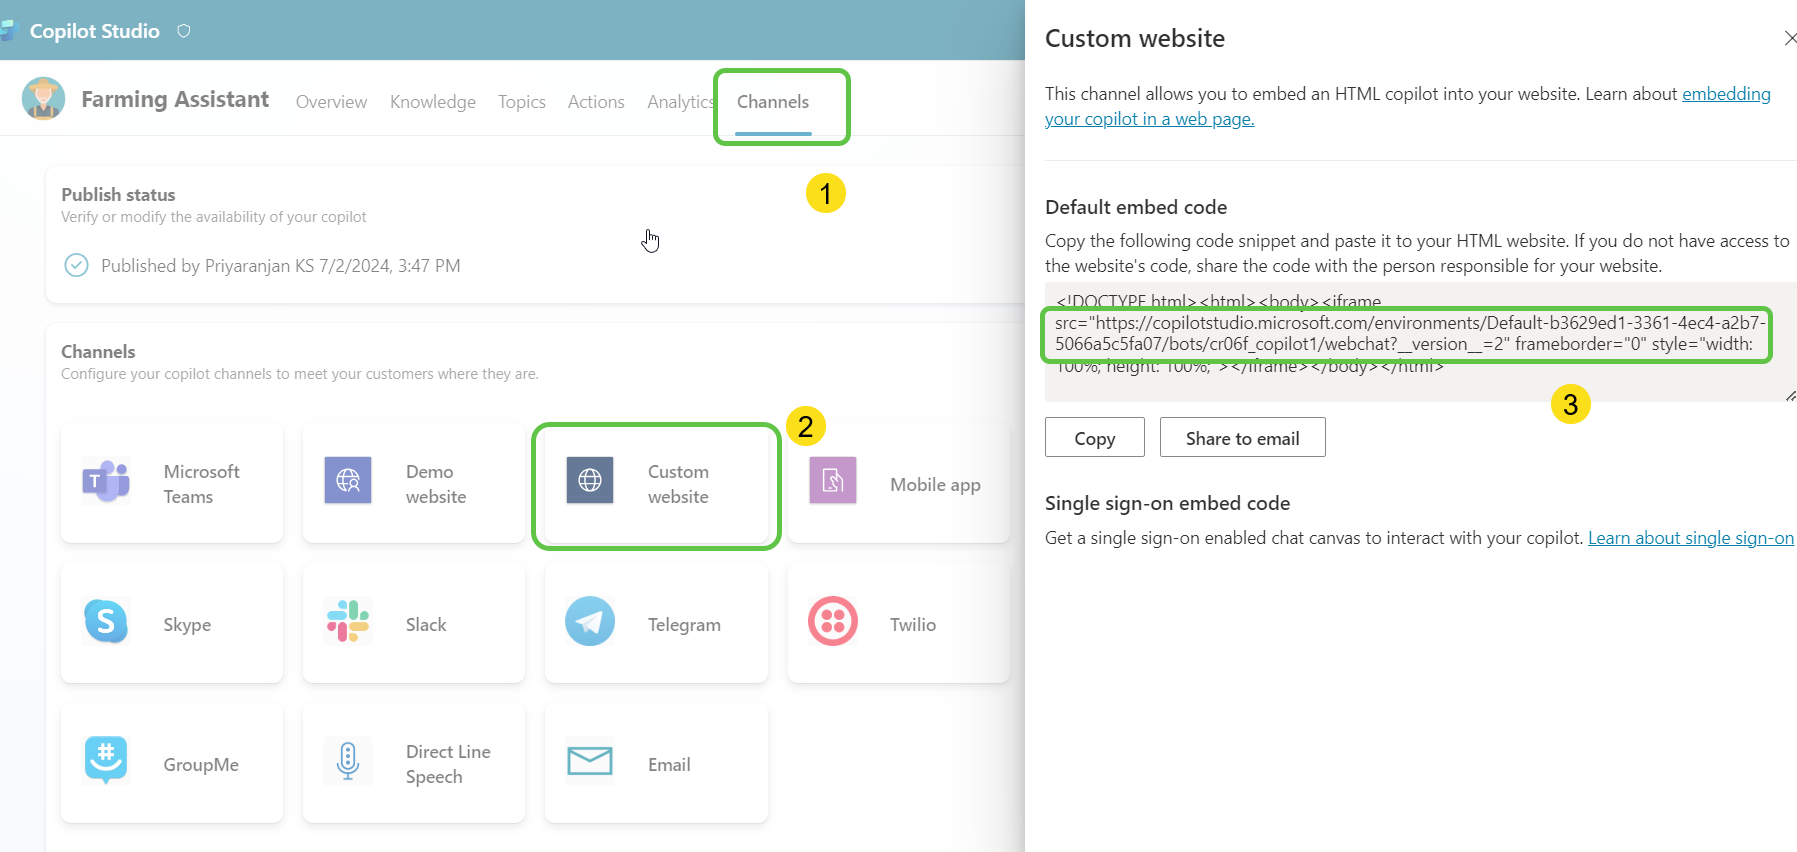Click the embed code box resize handle

pos(1790,396)
